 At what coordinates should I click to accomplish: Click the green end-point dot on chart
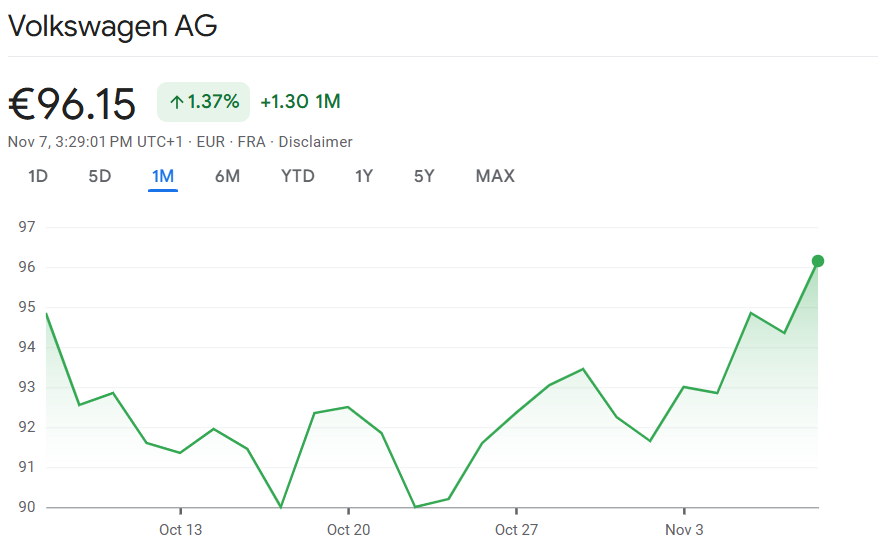pyautogui.click(x=818, y=261)
